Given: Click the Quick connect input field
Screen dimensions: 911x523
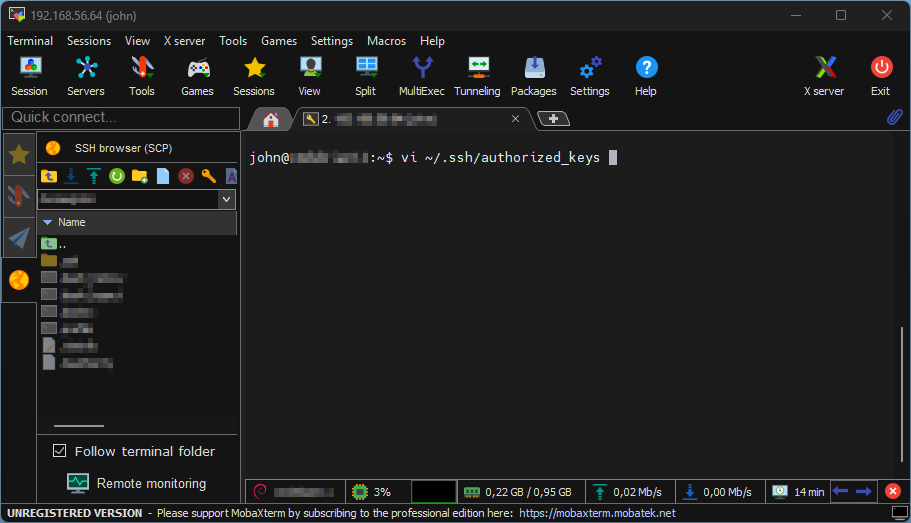Looking at the screenshot, I should 121,118.
